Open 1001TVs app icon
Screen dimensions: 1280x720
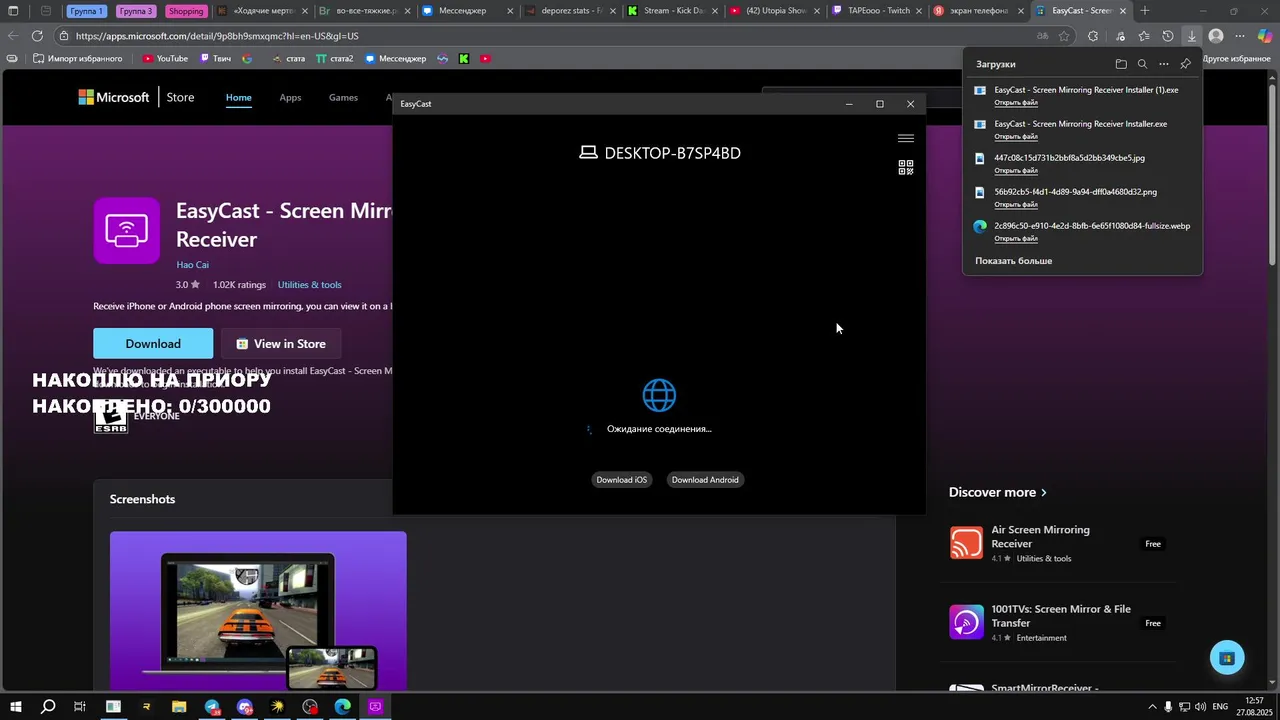966,622
